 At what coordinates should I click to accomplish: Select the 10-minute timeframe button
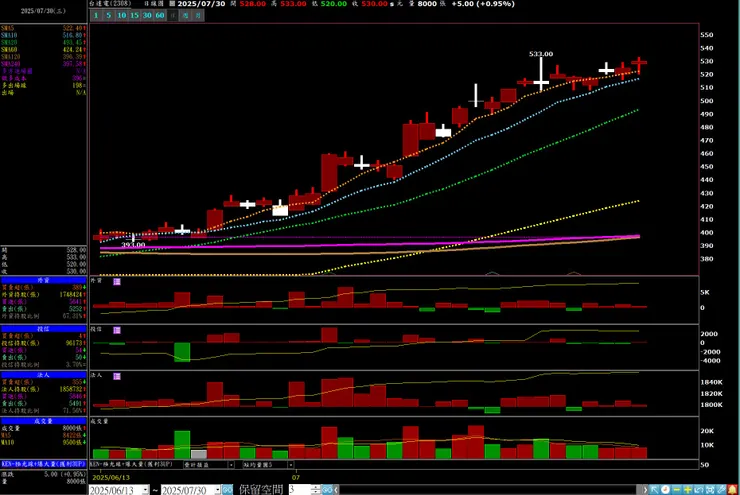121,16
